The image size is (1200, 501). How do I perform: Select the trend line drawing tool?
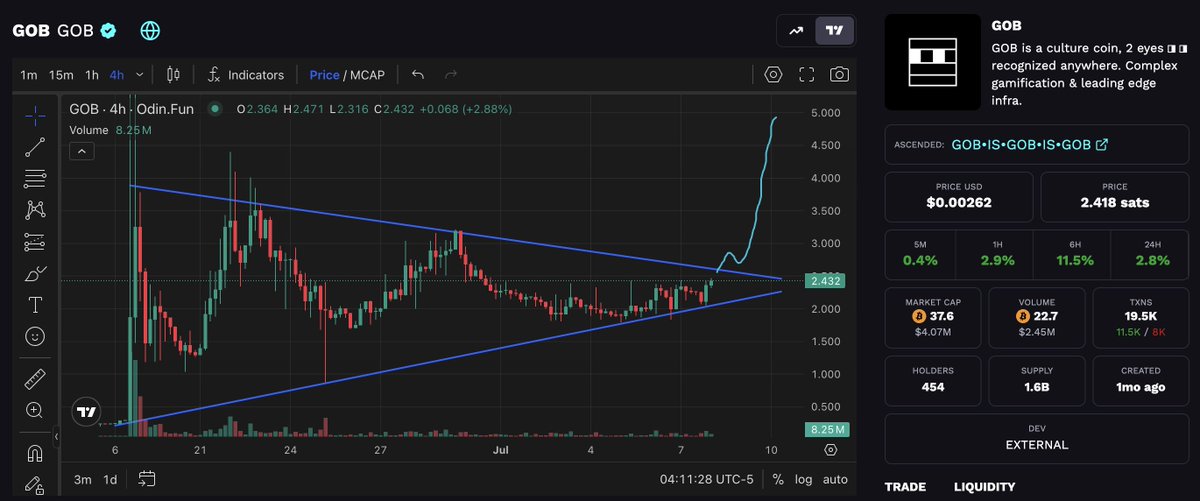(35, 147)
